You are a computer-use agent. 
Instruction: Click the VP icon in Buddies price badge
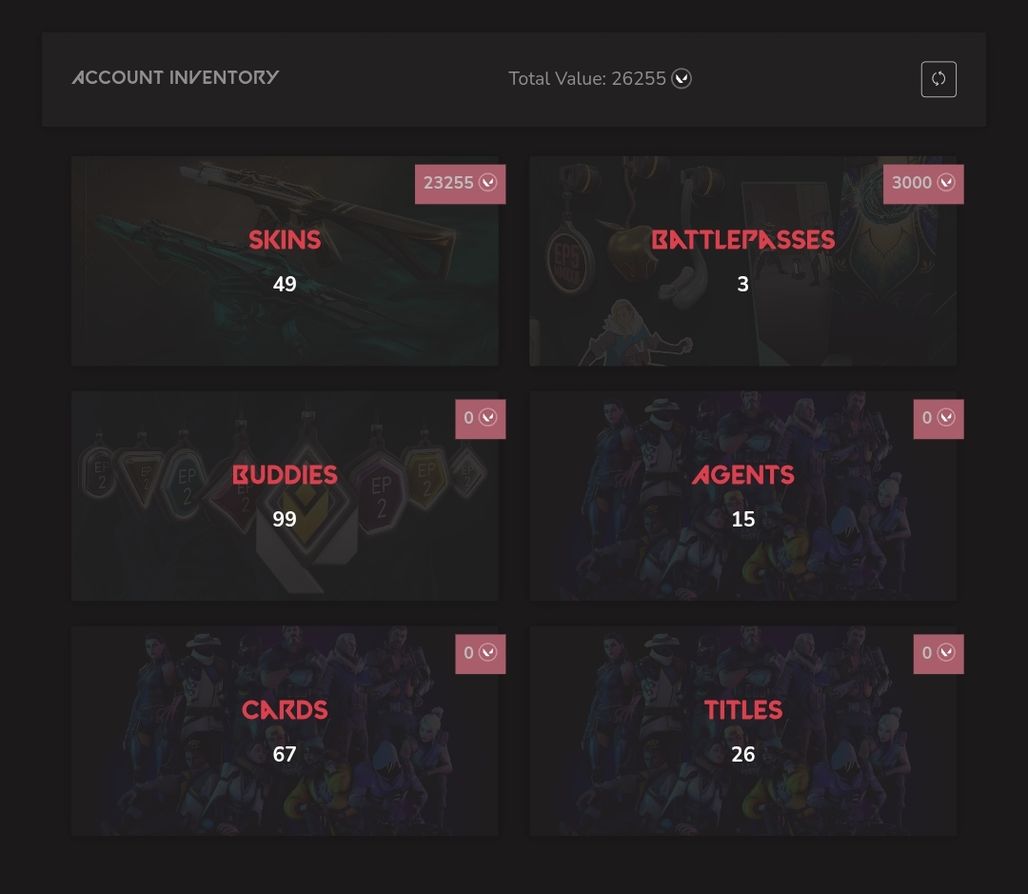coord(488,417)
